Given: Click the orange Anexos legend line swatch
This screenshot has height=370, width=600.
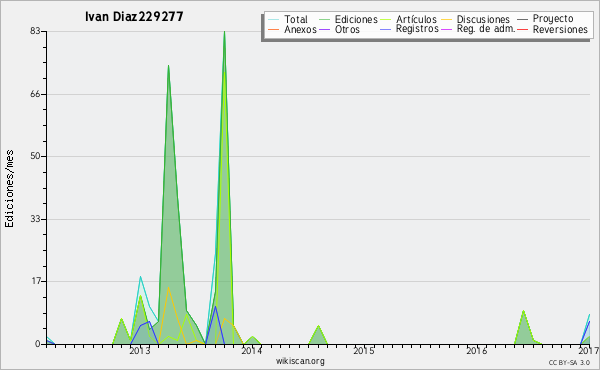Looking at the screenshot, I should 274,29.
